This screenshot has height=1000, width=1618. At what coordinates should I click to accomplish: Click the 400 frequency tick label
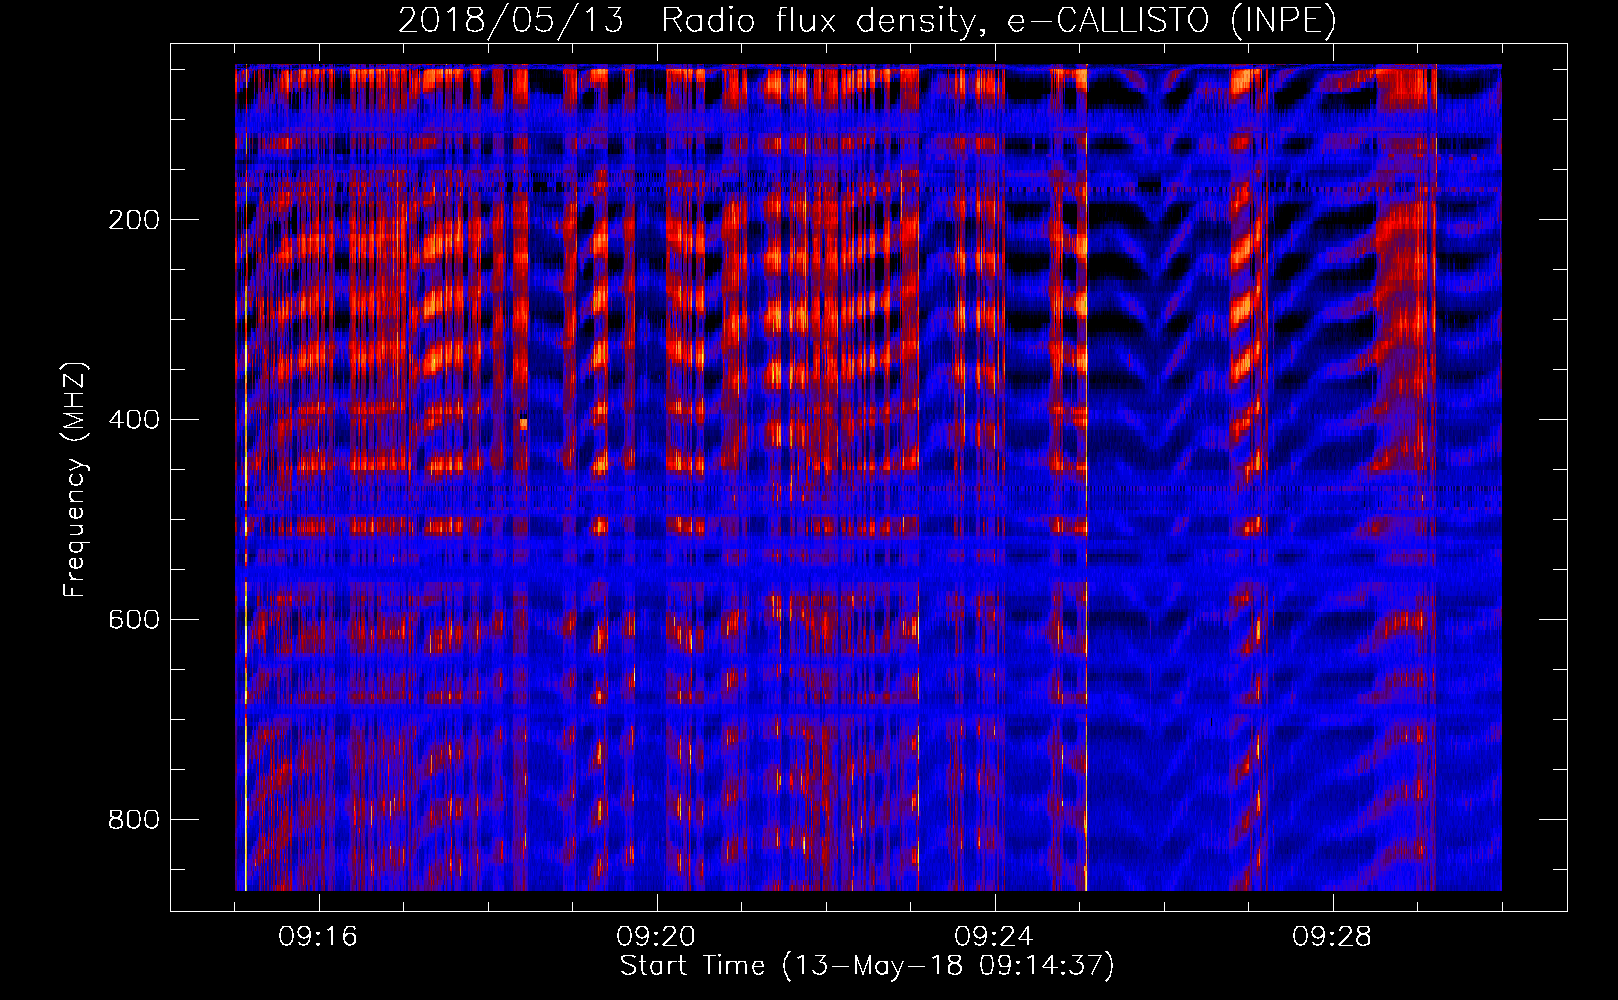click(133, 420)
